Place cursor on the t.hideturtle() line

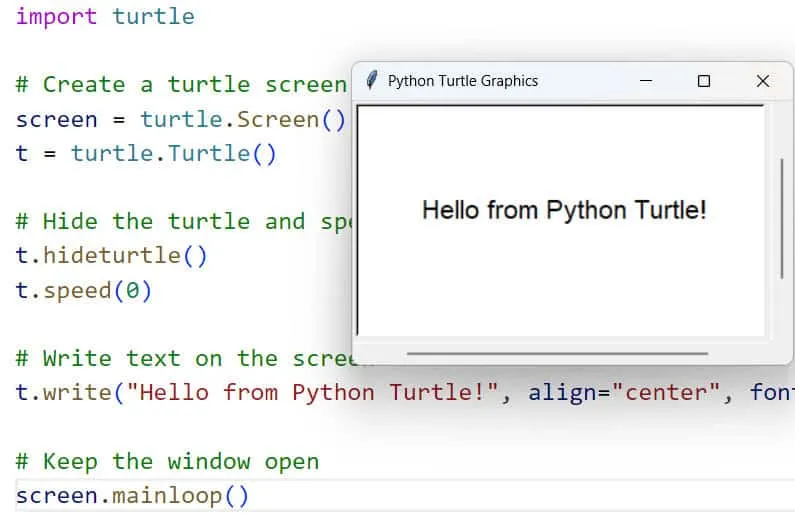(x=111, y=255)
